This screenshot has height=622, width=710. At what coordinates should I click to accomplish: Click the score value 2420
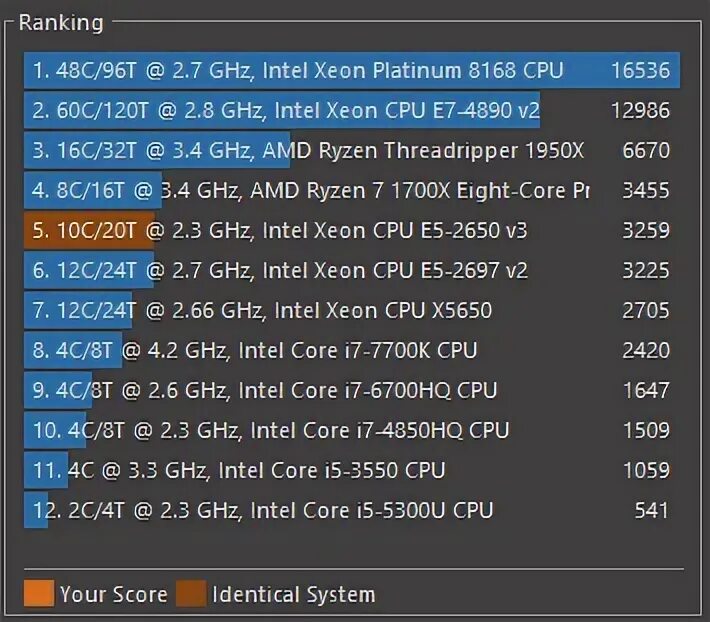click(x=646, y=350)
